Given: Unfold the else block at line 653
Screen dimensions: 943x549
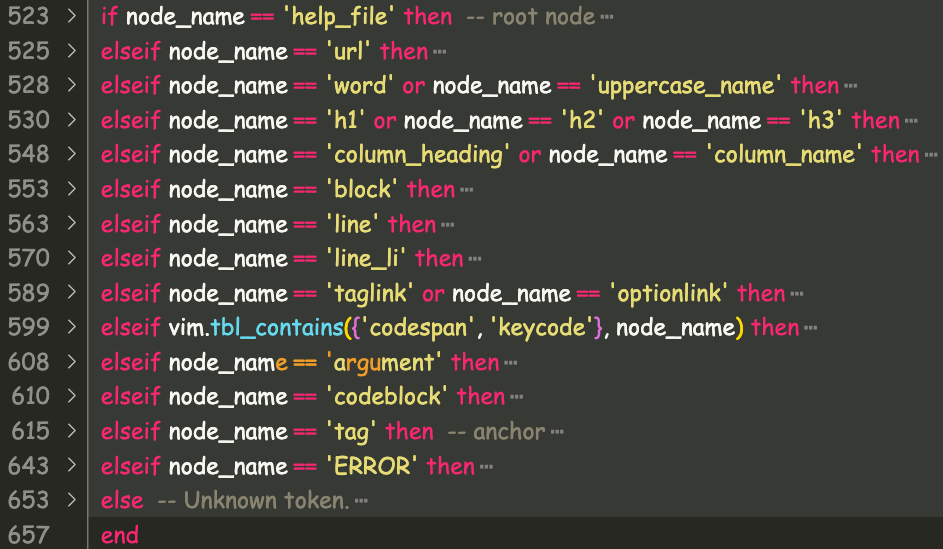Looking at the screenshot, I should 72,500.
